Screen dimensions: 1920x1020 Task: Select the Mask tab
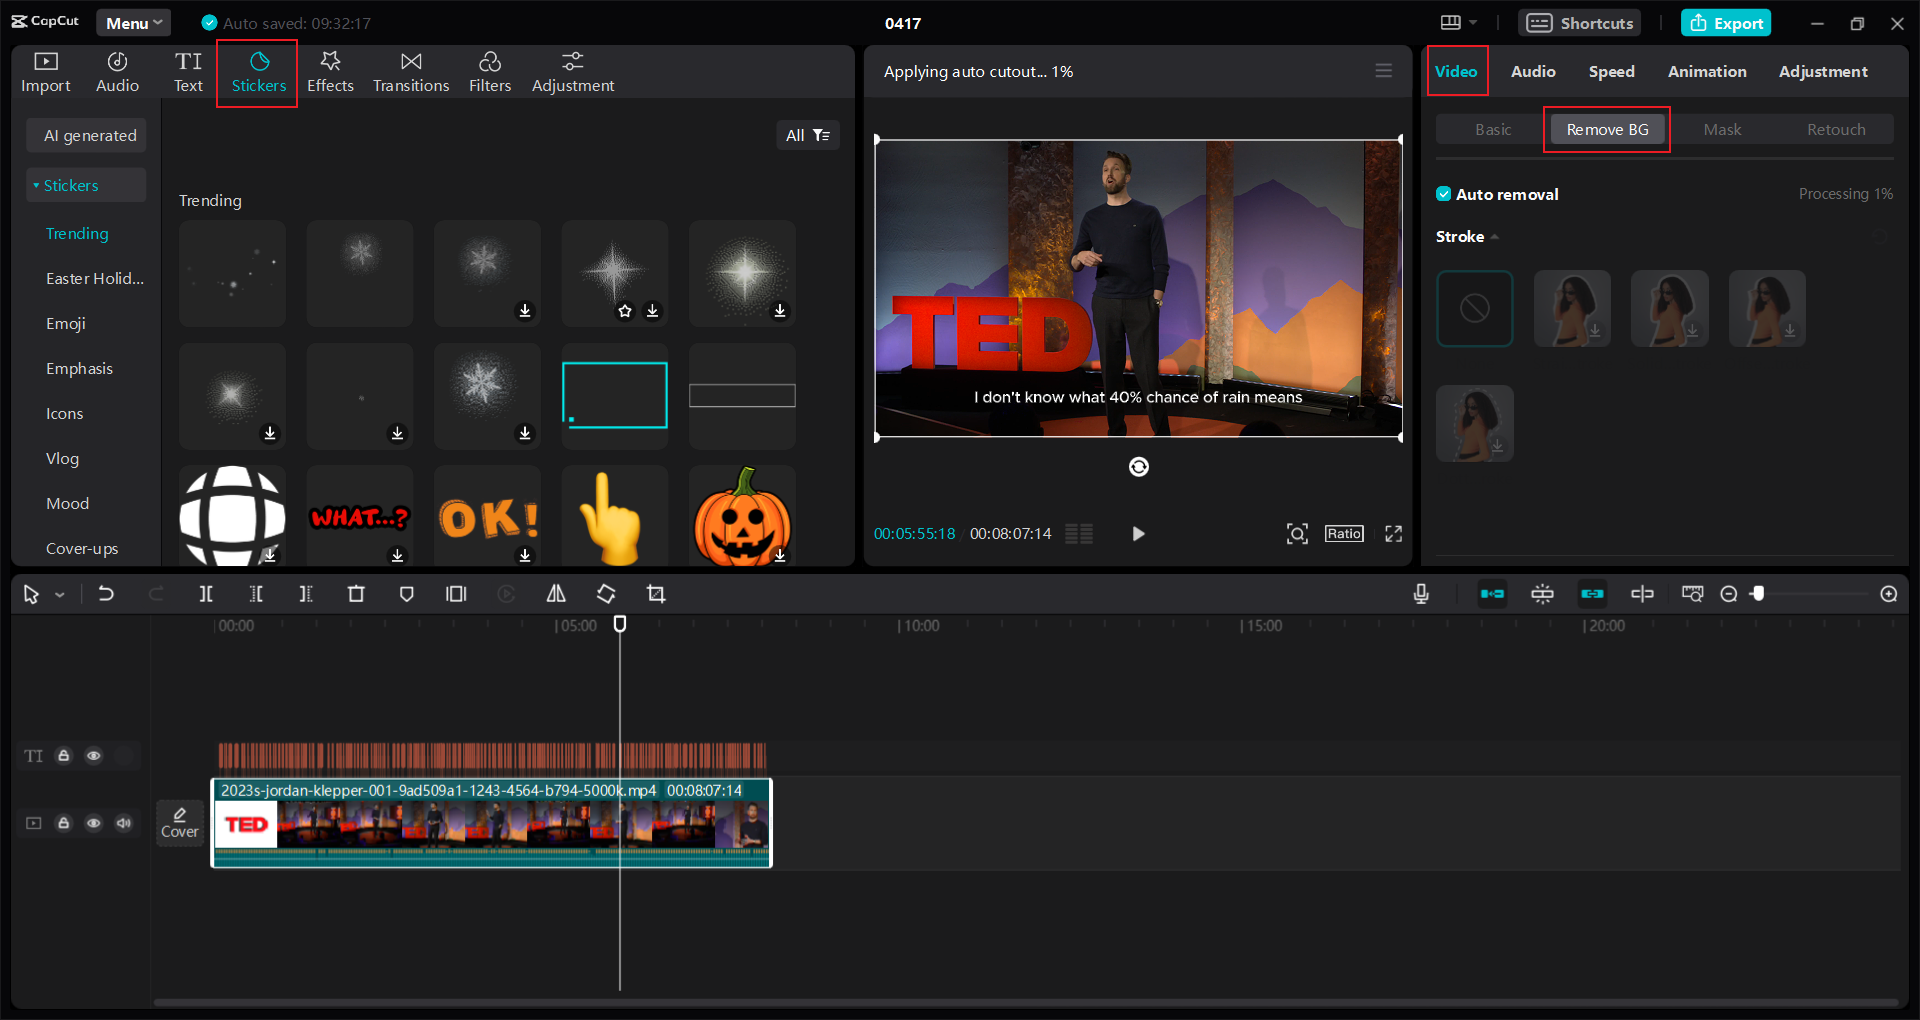pyautogui.click(x=1722, y=129)
